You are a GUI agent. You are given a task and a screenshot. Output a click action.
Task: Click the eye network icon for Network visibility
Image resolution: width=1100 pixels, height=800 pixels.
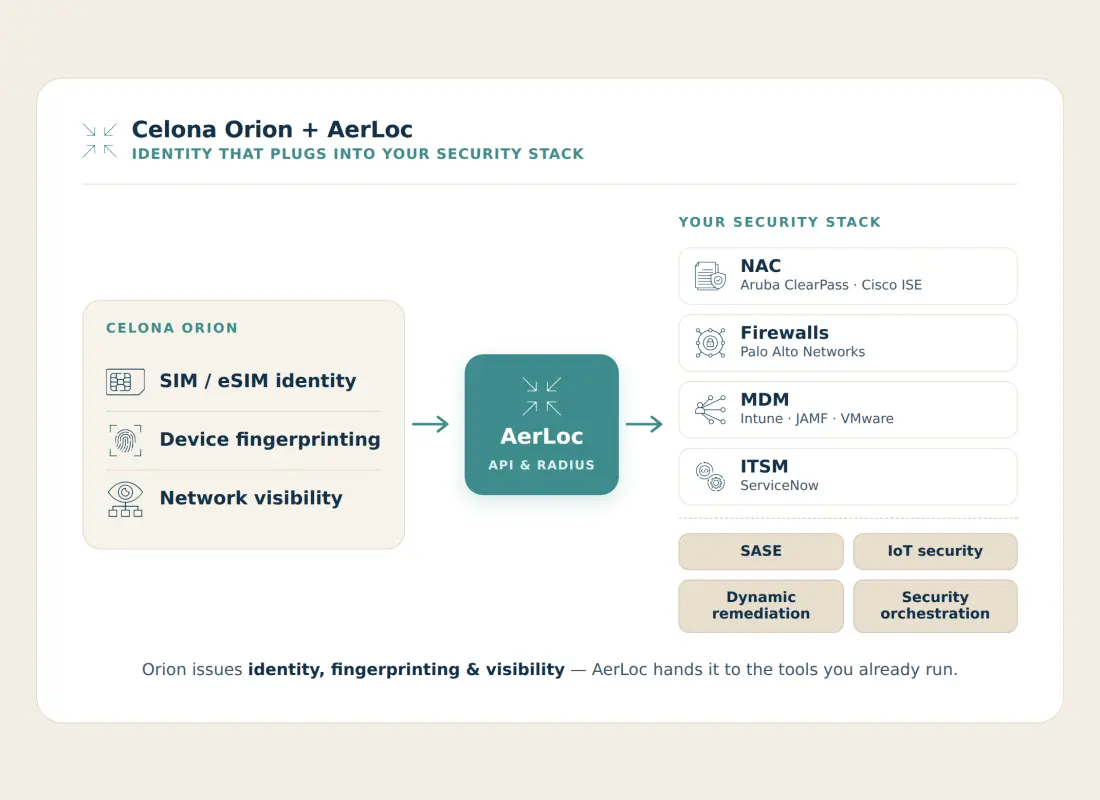tap(126, 499)
